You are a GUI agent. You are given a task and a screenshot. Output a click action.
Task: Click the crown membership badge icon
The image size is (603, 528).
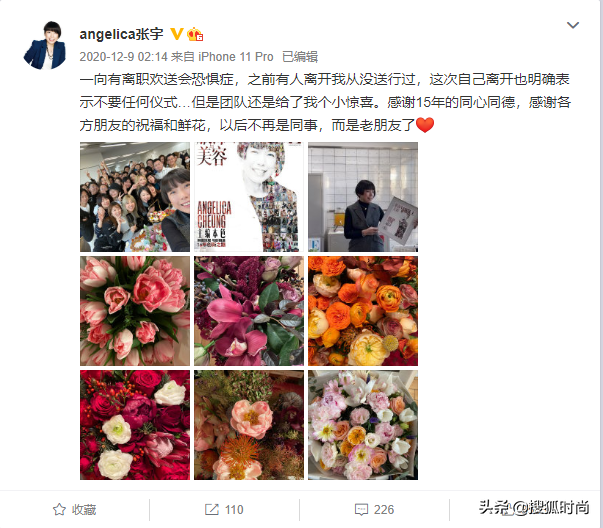195,35
